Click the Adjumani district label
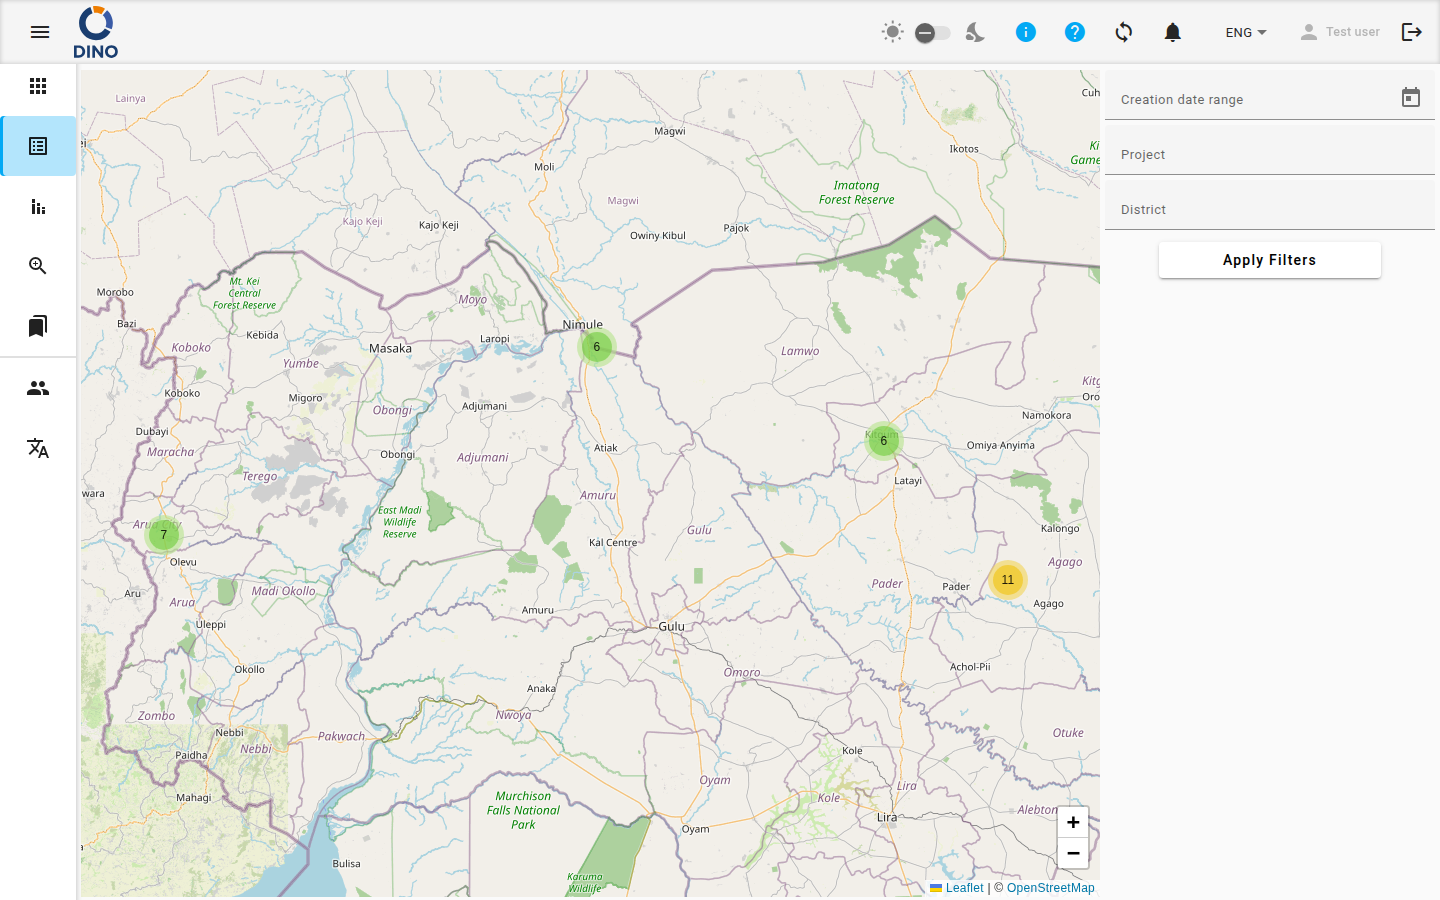The width and height of the screenshot is (1440, 900). coord(483,457)
